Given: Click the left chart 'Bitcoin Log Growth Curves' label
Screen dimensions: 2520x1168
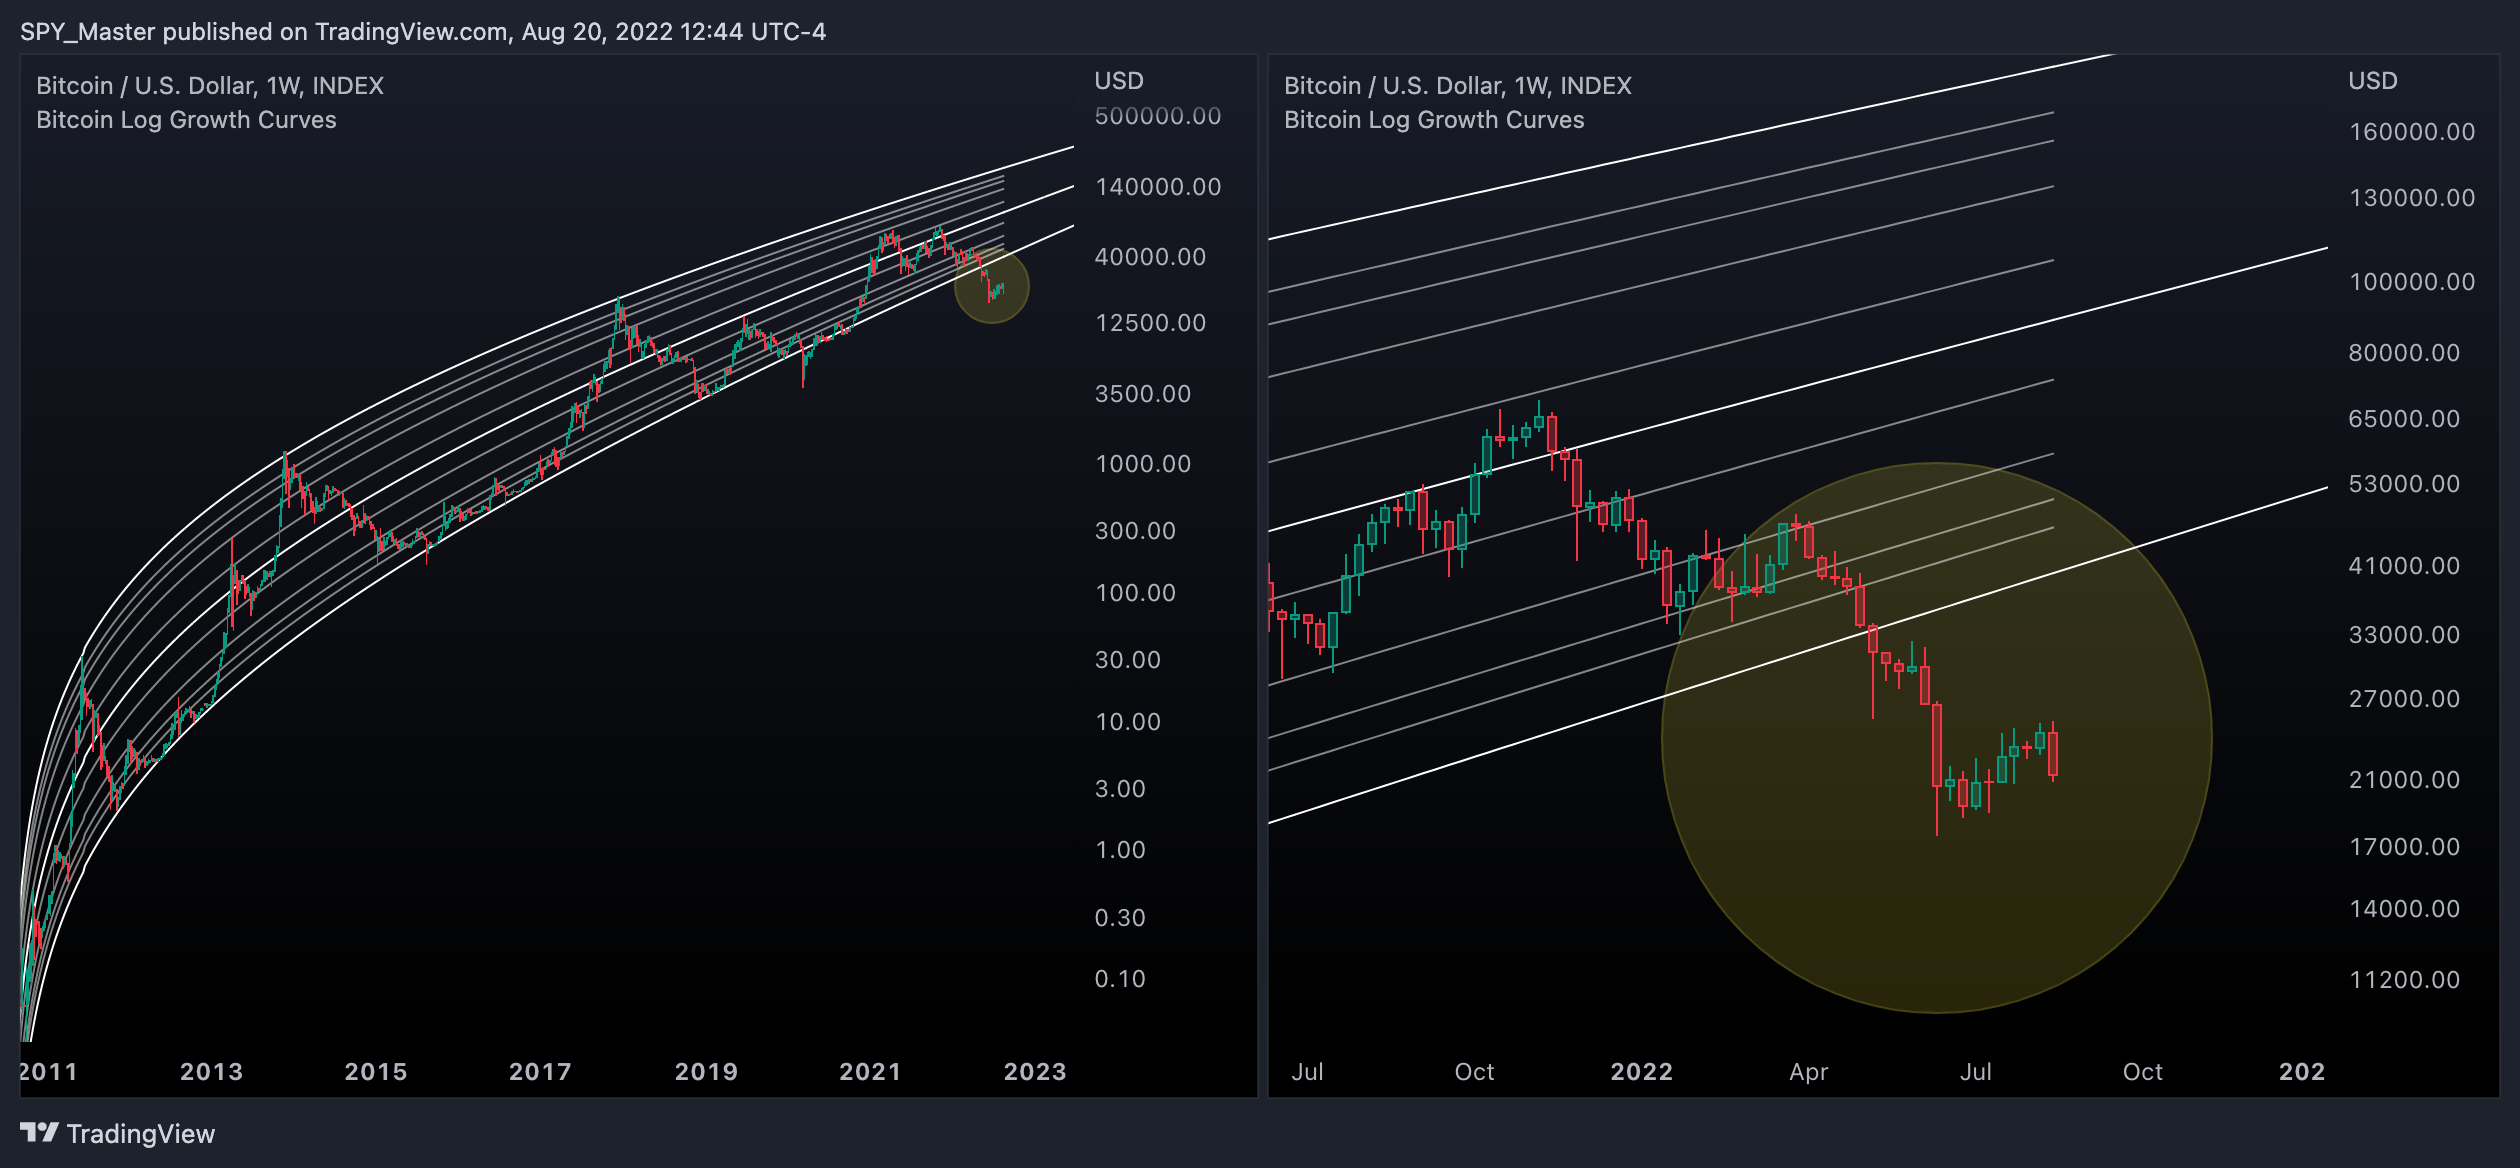Looking at the screenshot, I should pyautogui.click(x=186, y=120).
